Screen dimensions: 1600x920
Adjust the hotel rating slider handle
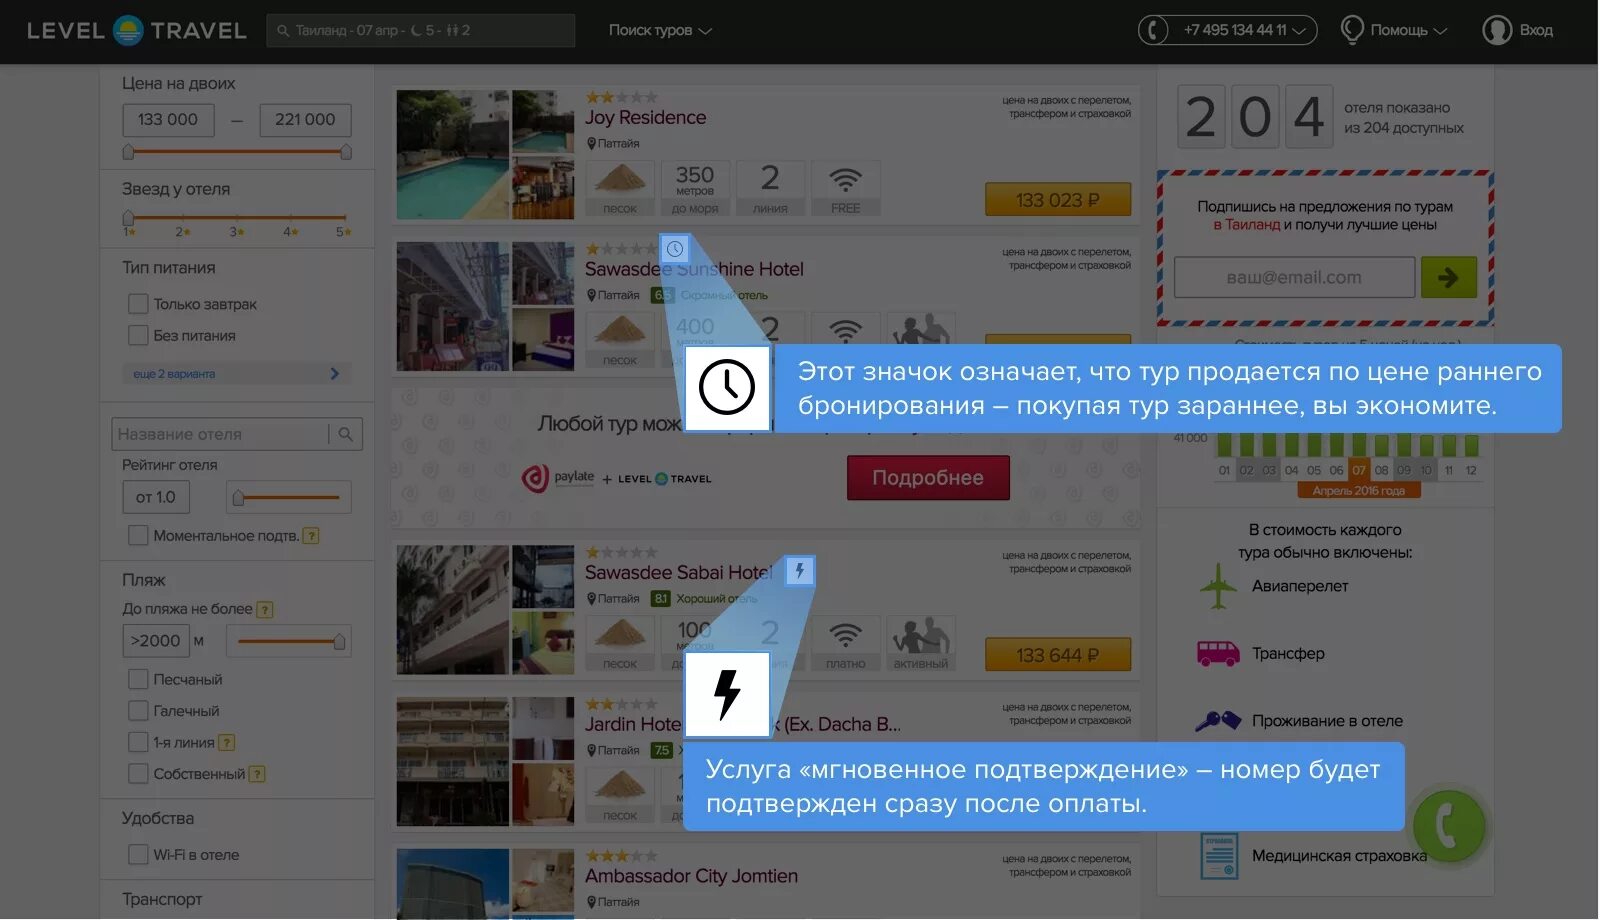coord(238,497)
